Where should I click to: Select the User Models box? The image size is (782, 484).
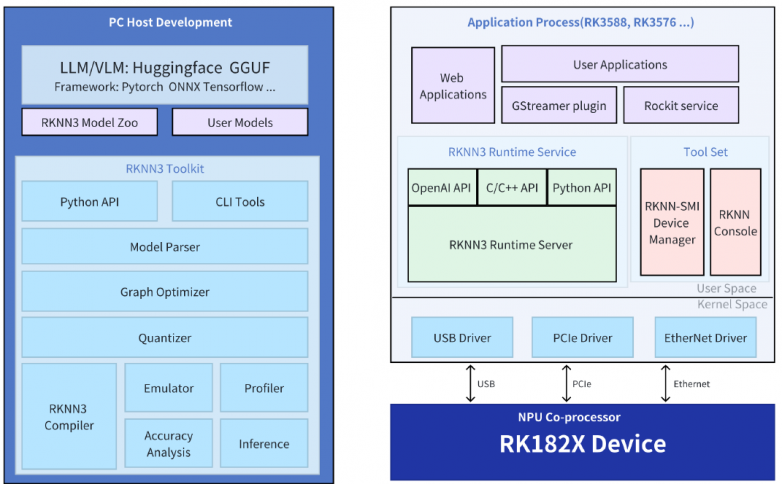click(240, 122)
